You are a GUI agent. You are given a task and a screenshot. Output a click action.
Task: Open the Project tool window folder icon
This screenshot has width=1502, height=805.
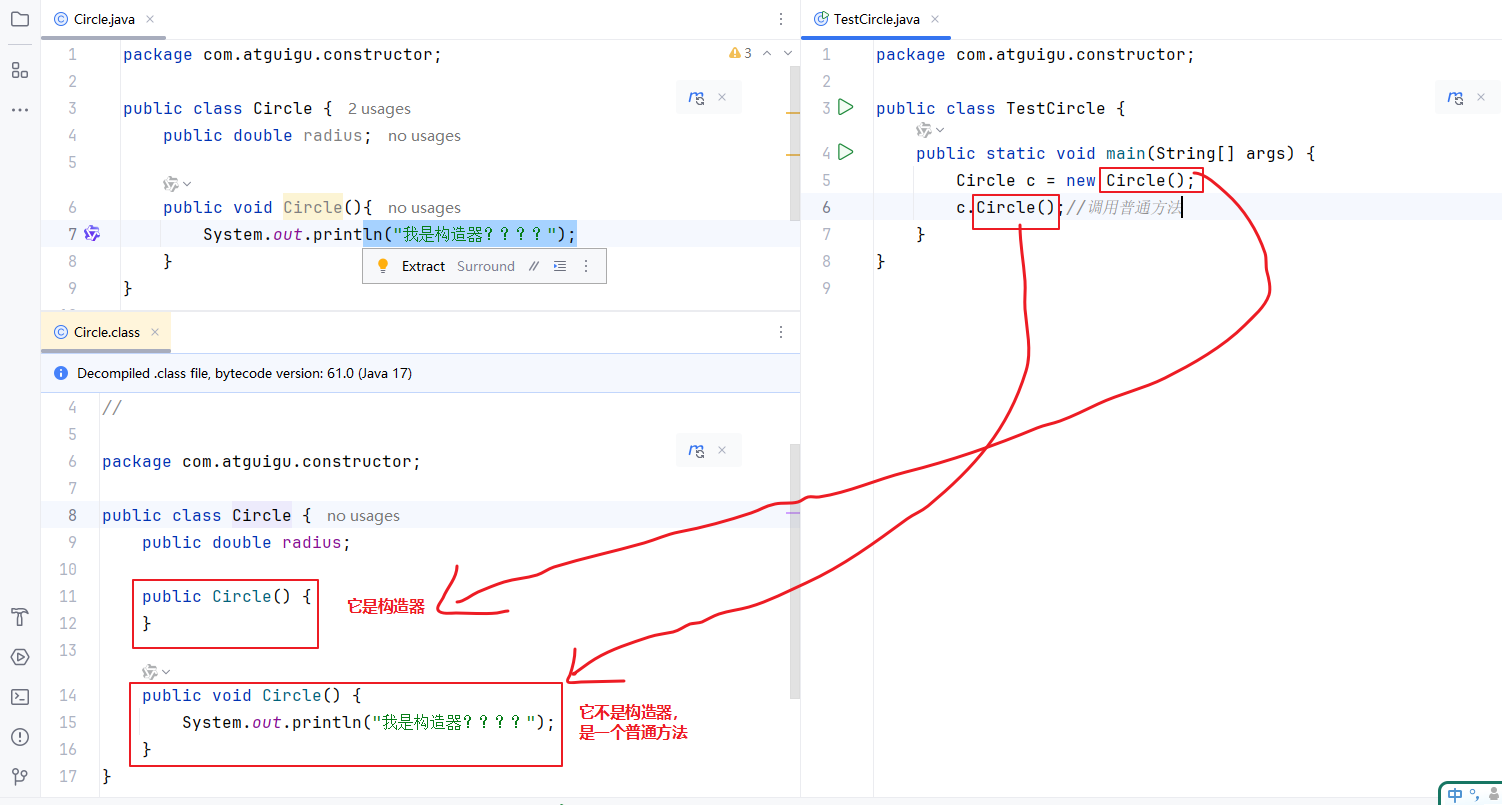click(19, 18)
